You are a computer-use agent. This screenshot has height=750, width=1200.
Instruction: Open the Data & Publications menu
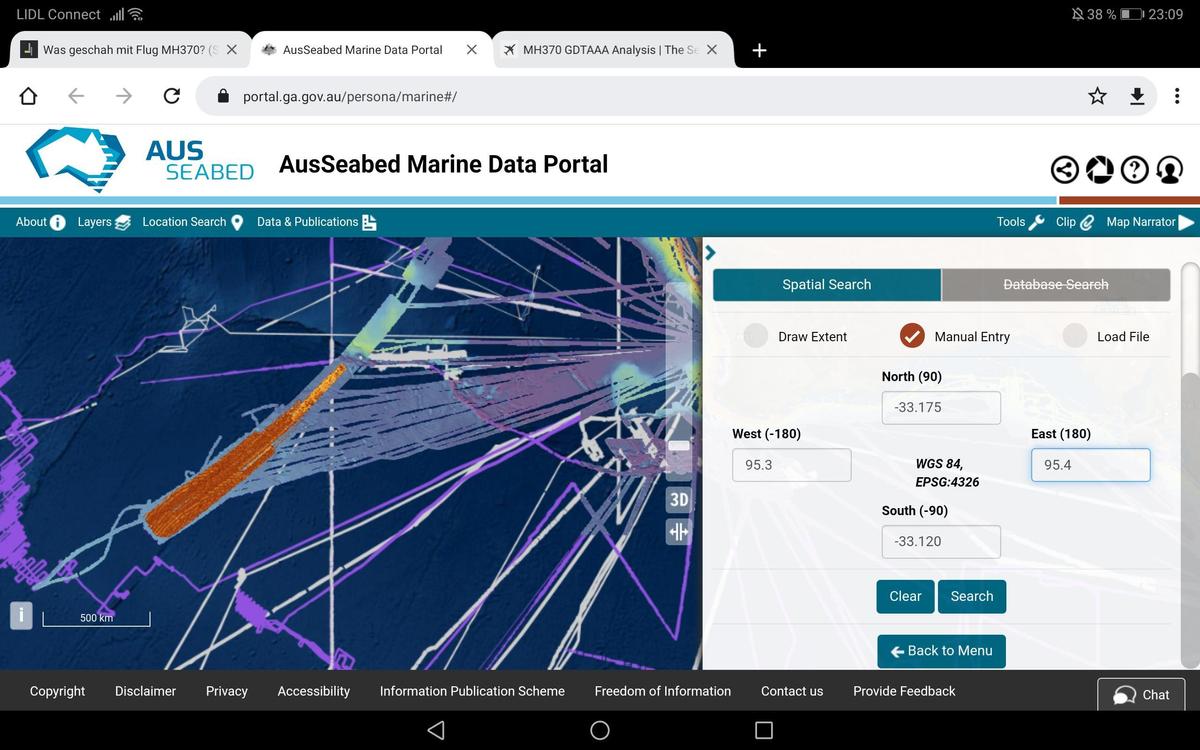(316, 222)
